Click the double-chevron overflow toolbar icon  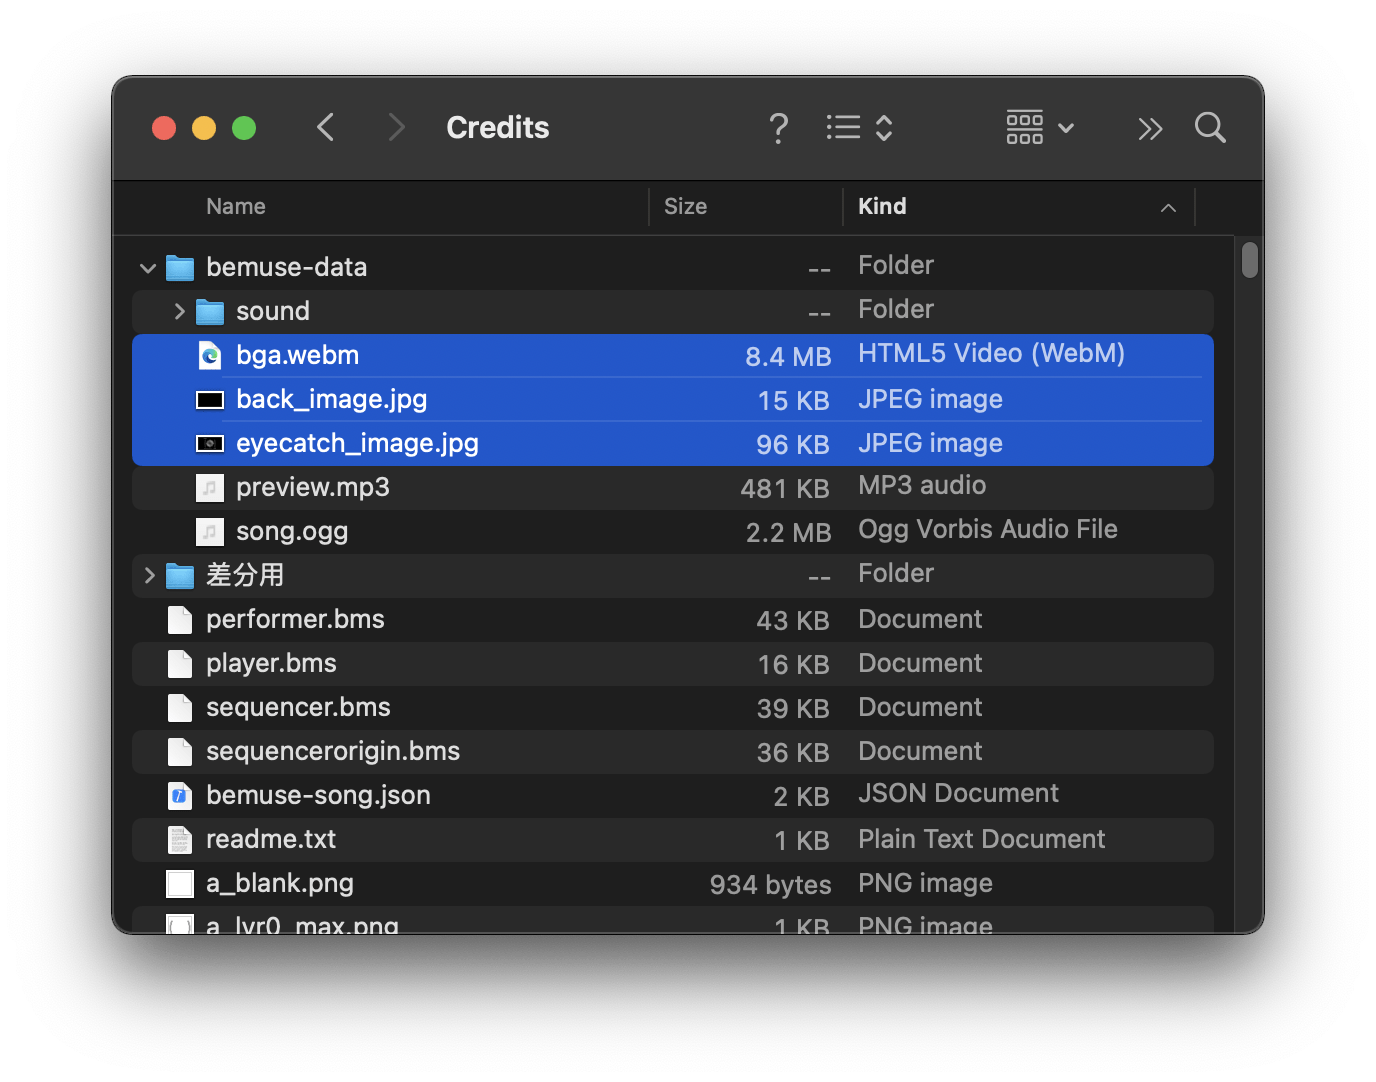point(1149,128)
